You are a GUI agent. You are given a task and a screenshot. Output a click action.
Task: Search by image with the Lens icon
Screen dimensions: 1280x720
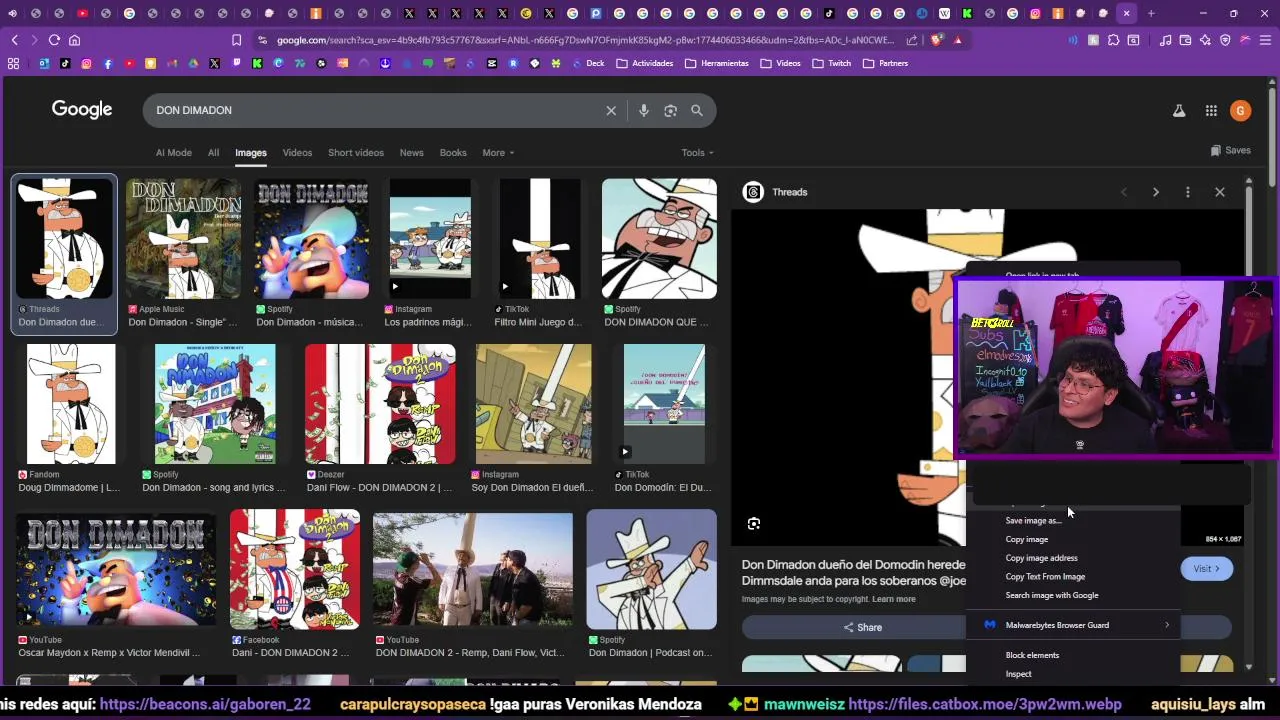point(670,110)
